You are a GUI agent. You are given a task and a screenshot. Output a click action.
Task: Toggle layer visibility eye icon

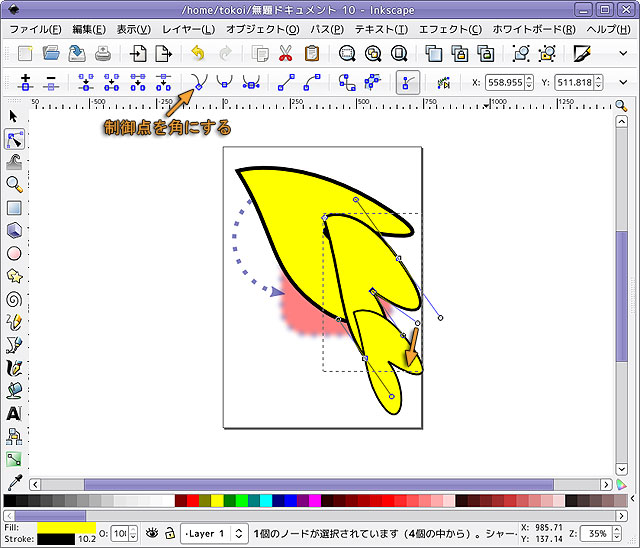pyautogui.click(x=153, y=533)
